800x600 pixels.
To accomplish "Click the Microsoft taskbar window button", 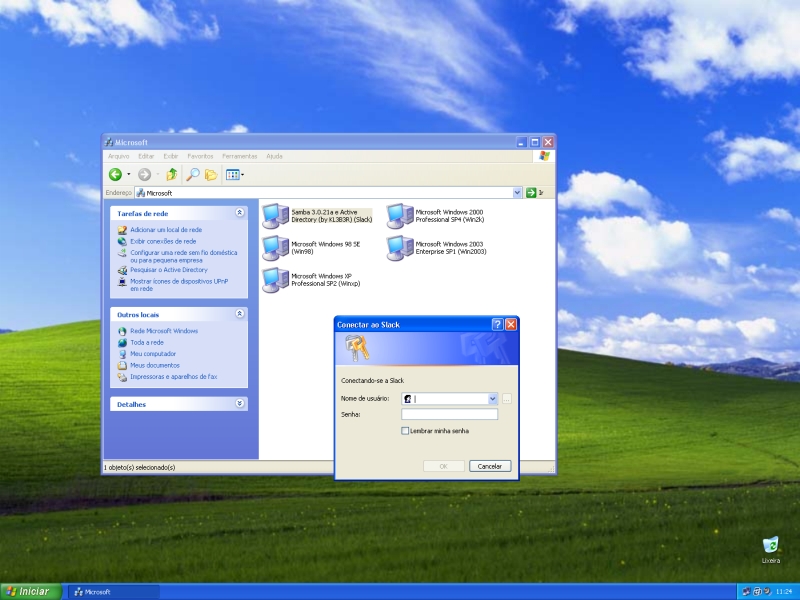I will coord(114,592).
